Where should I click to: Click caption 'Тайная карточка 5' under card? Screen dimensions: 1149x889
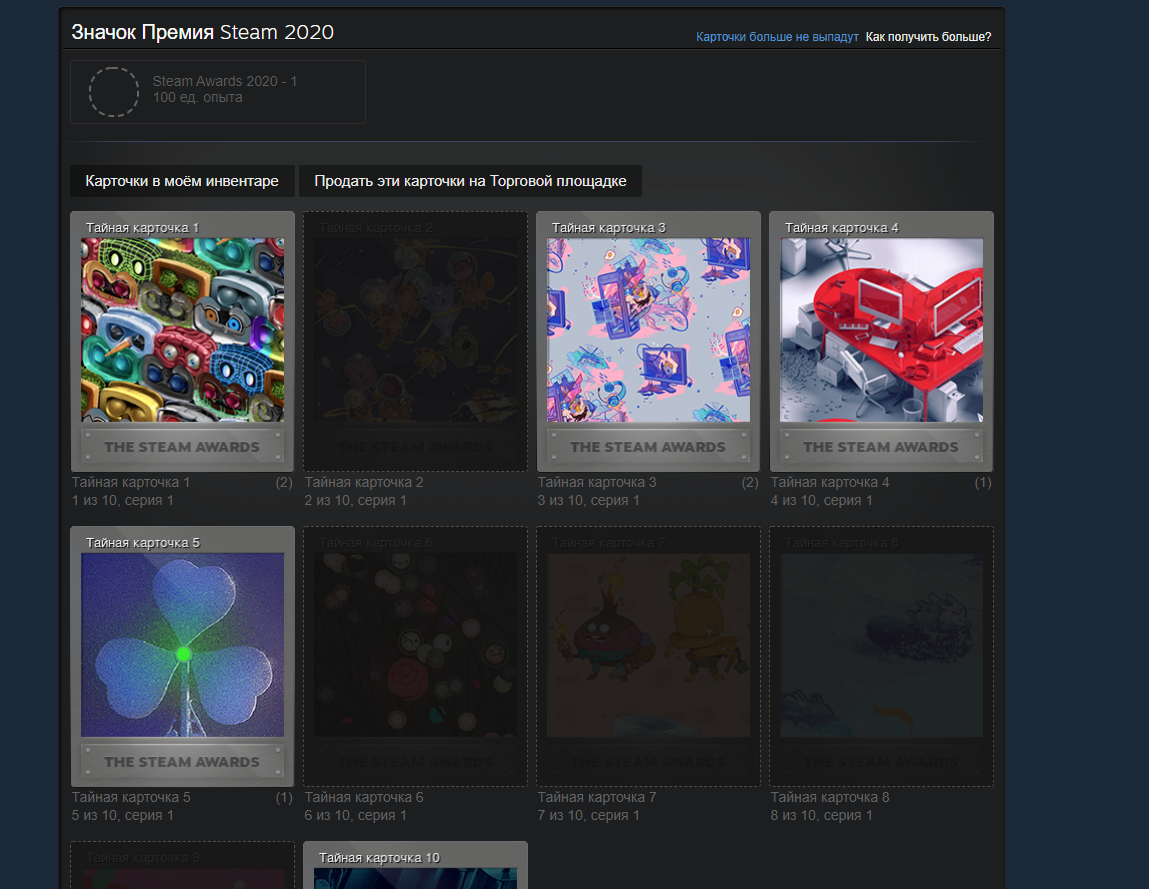[130, 797]
